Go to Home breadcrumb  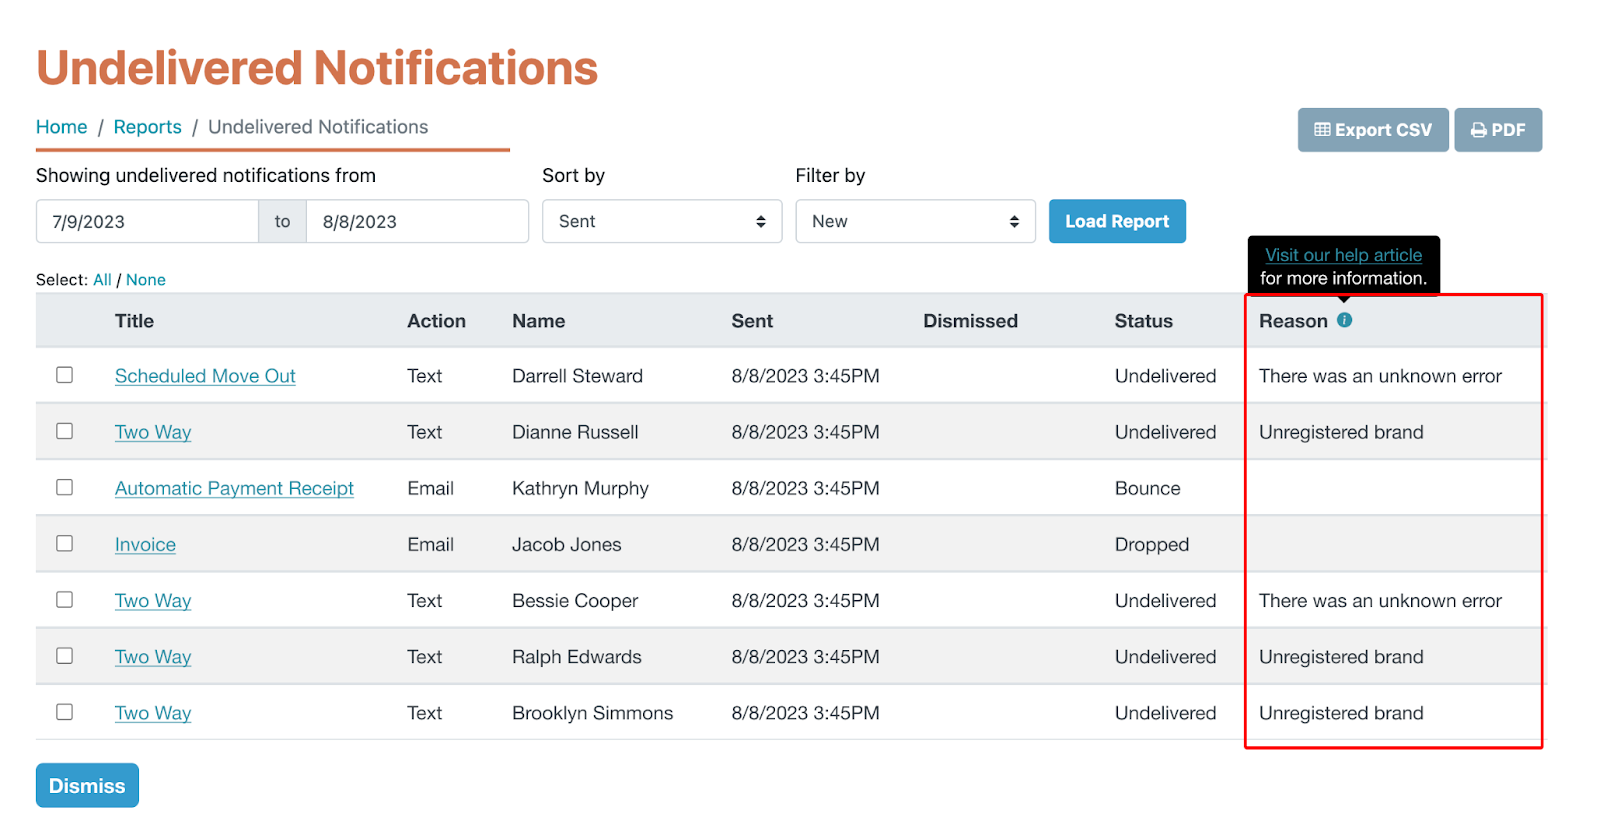point(62,127)
